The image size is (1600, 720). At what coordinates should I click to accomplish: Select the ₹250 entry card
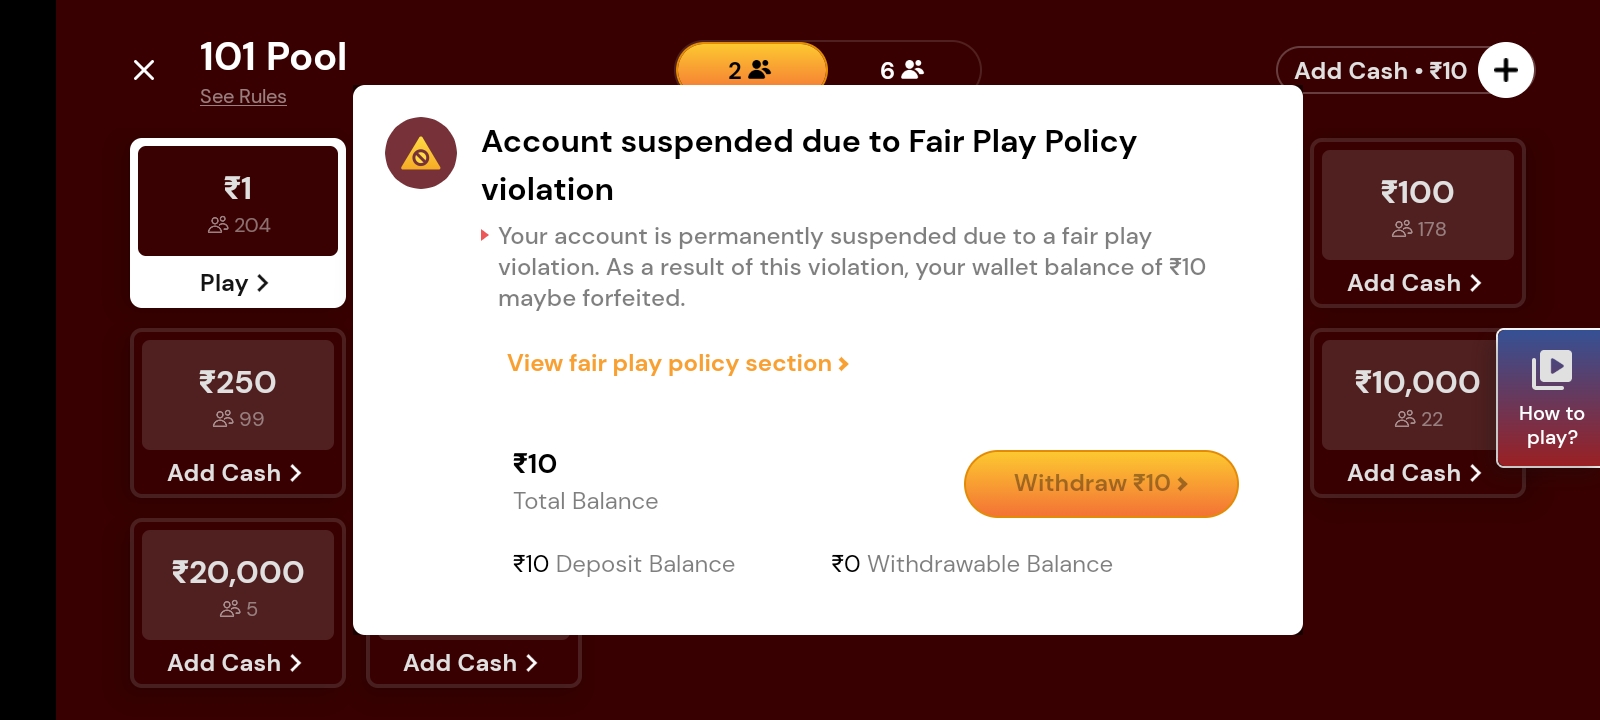[x=238, y=394]
